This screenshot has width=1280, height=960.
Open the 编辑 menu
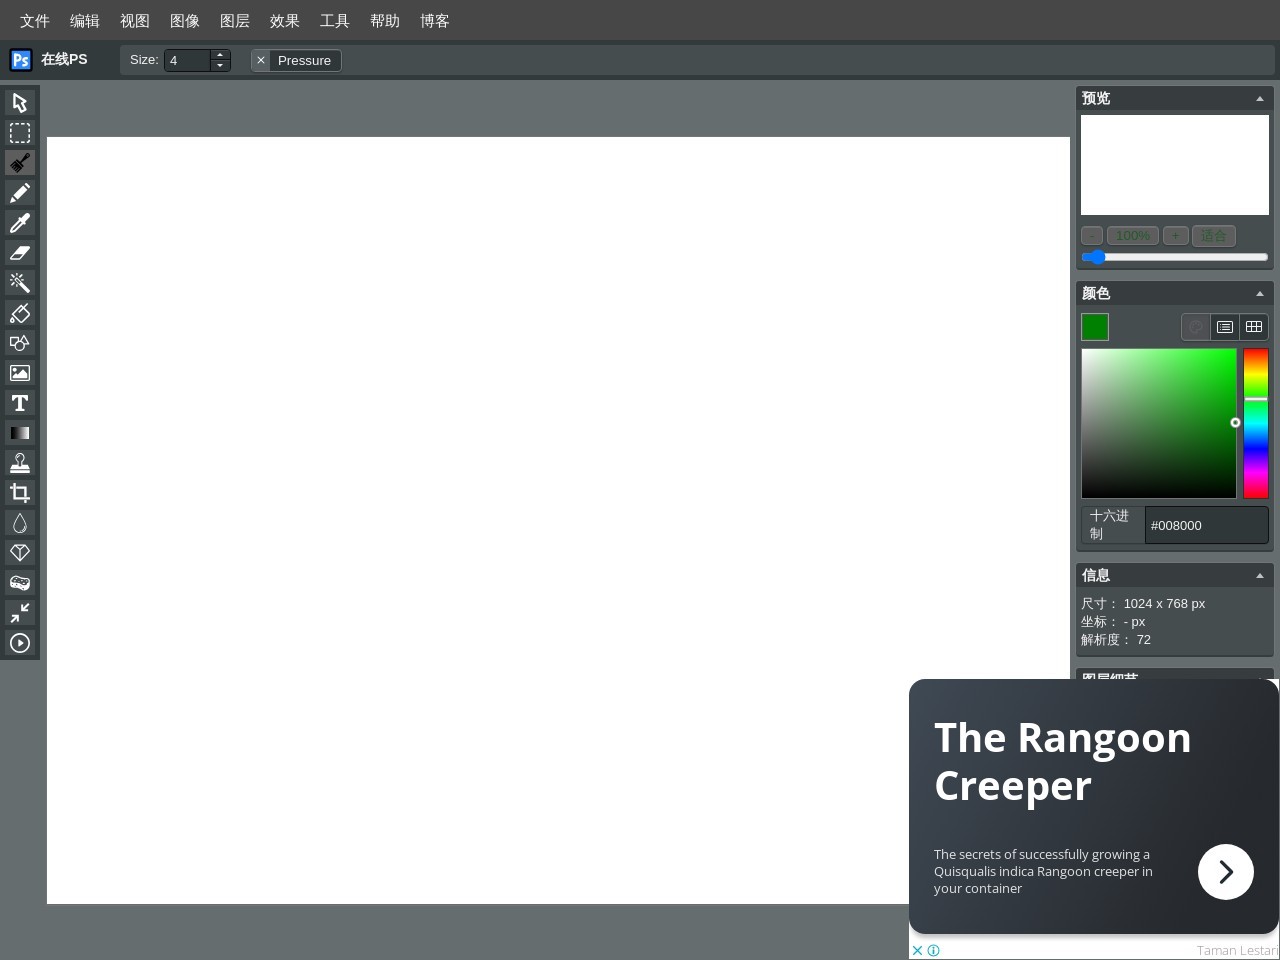(85, 21)
